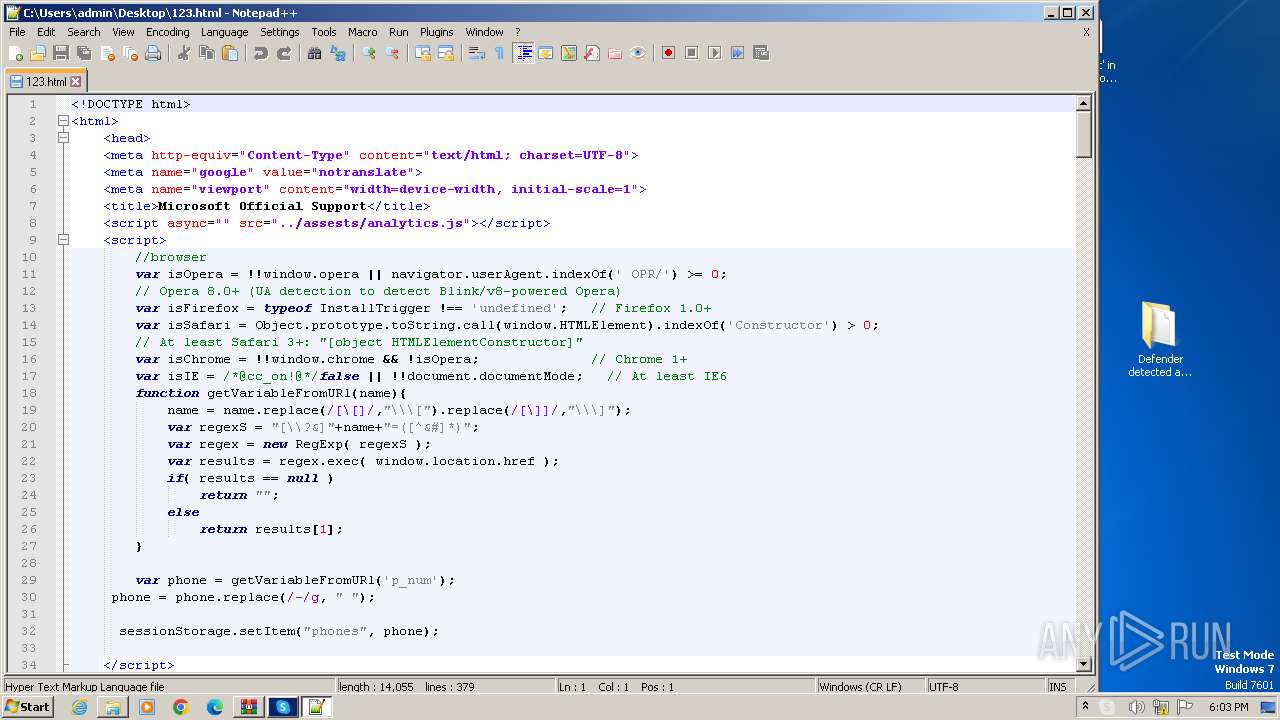The width and height of the screenshot is (1280, 720).
Task: Click the title text Microsoft Official Support
Action: [x=262, y=206]
